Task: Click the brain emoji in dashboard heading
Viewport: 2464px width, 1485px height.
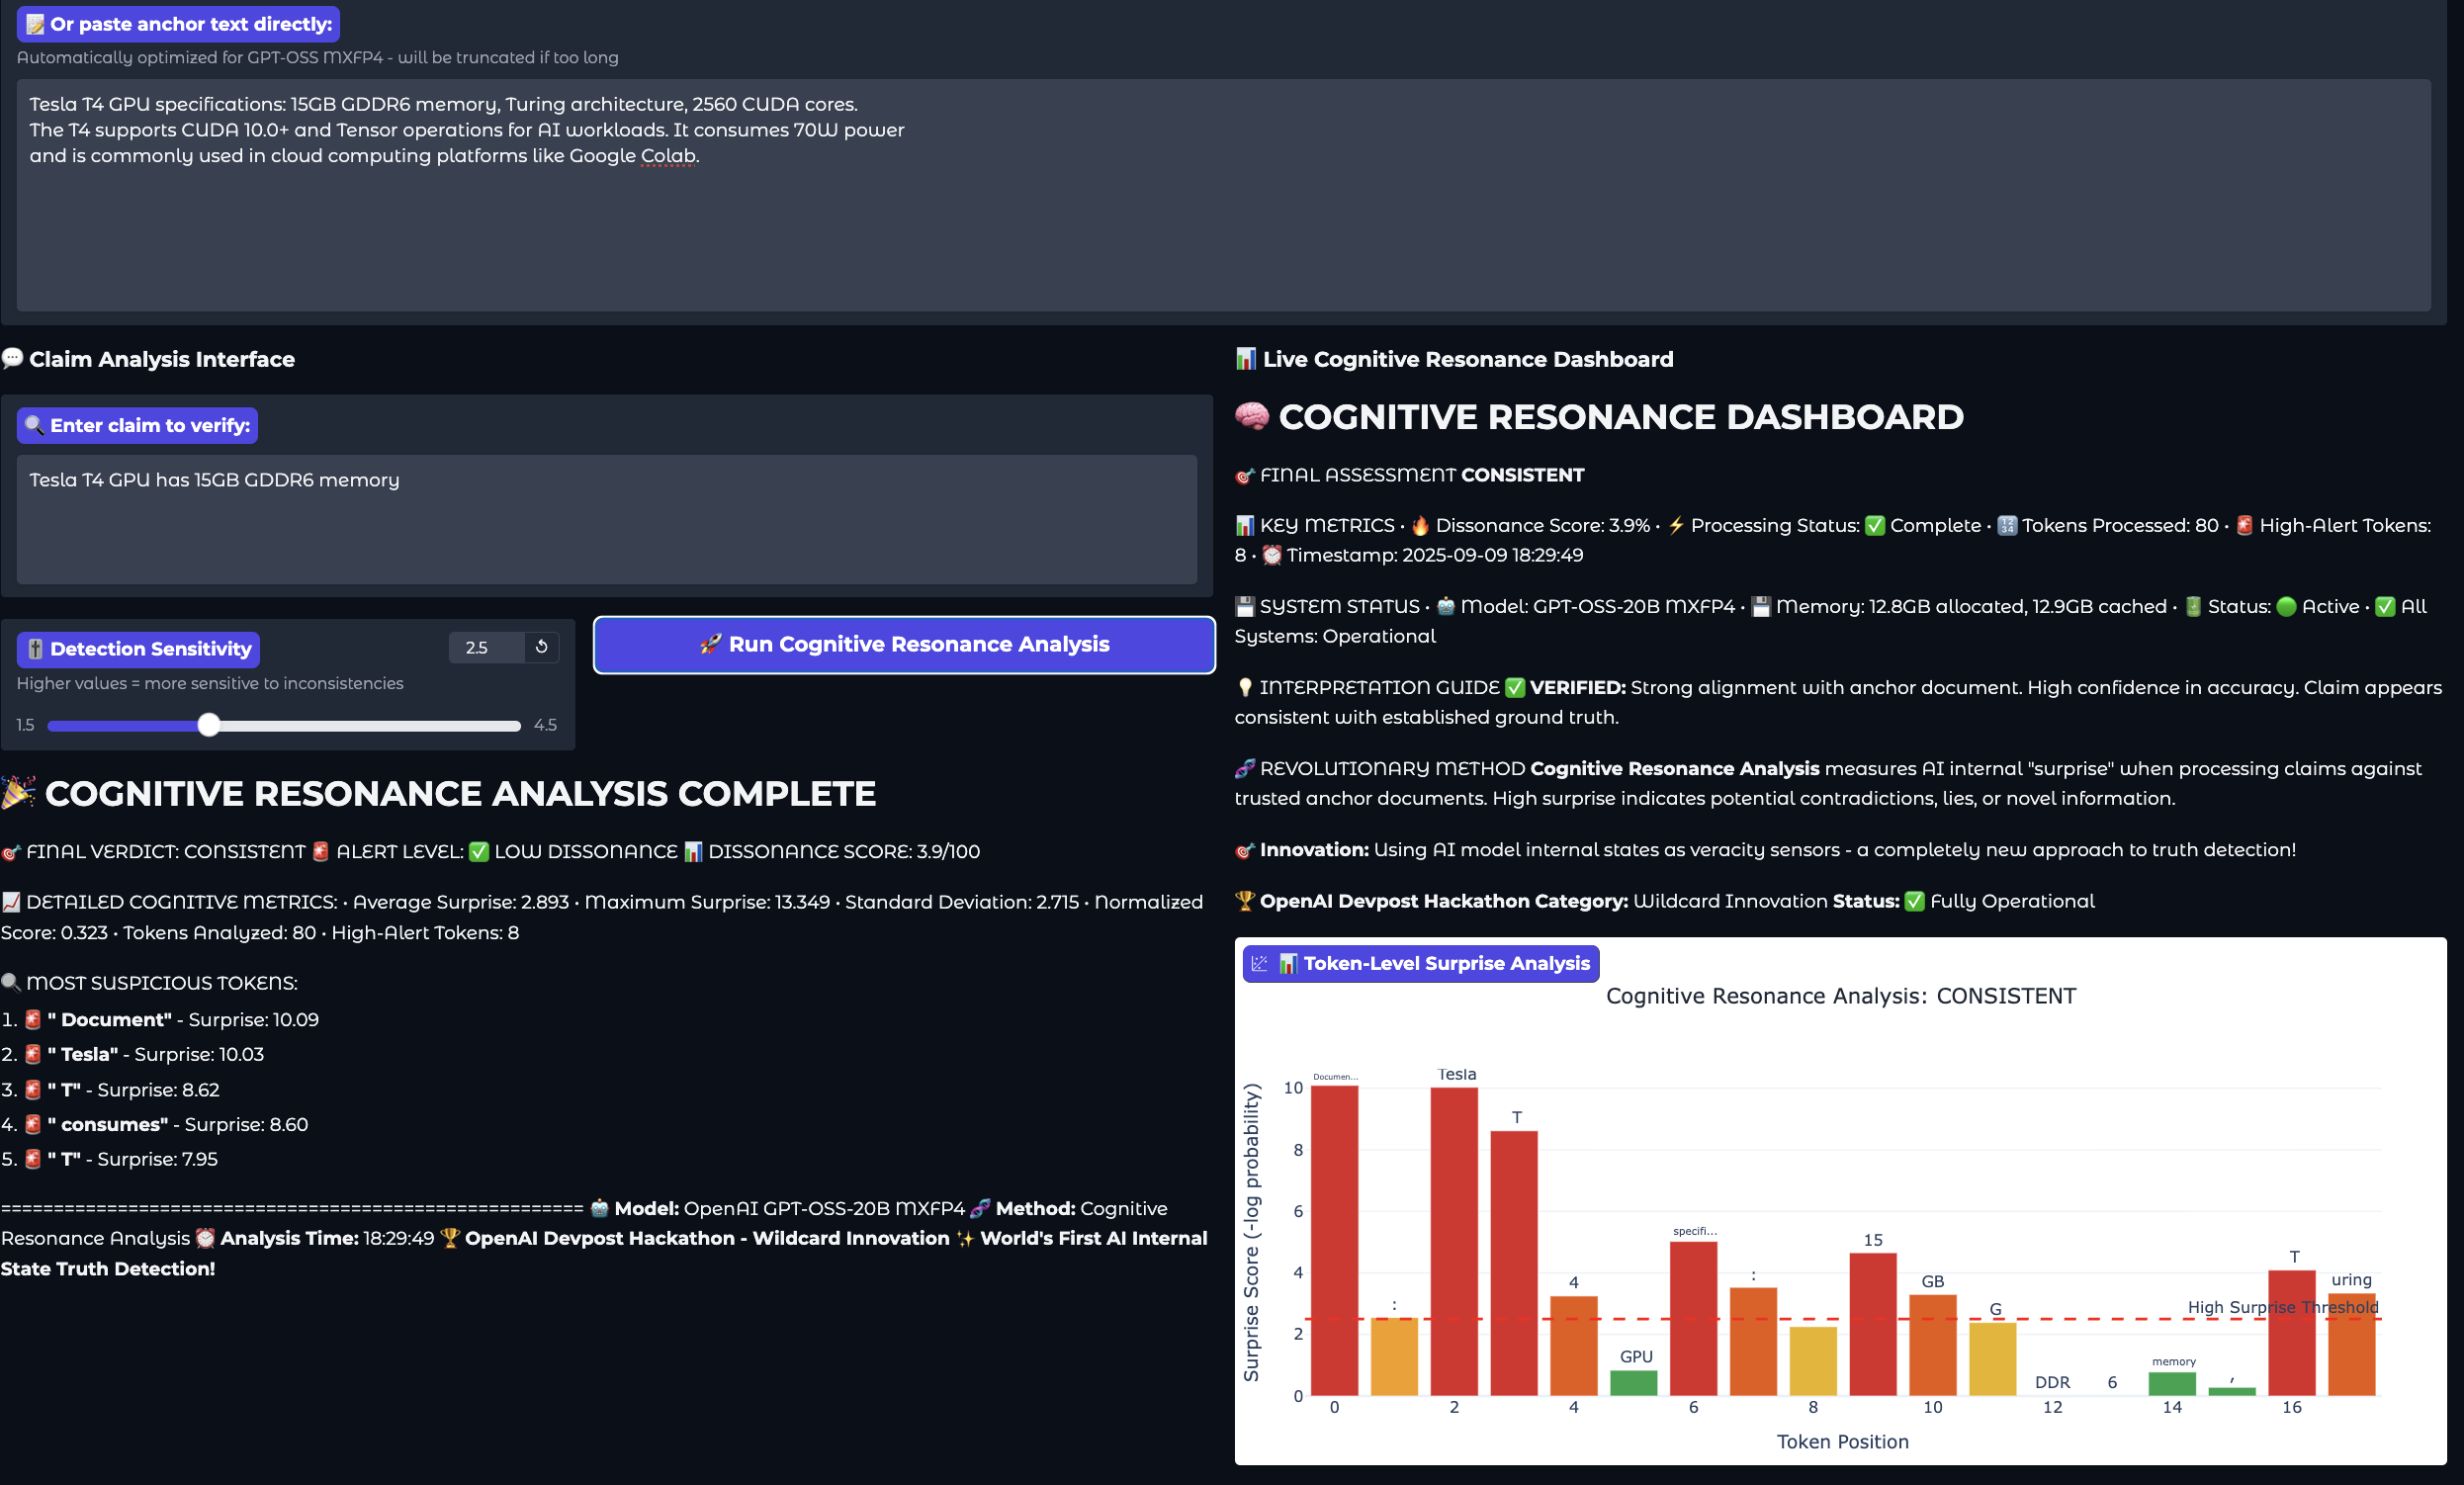Action: pyautogui.click(x=1251, y=416)
